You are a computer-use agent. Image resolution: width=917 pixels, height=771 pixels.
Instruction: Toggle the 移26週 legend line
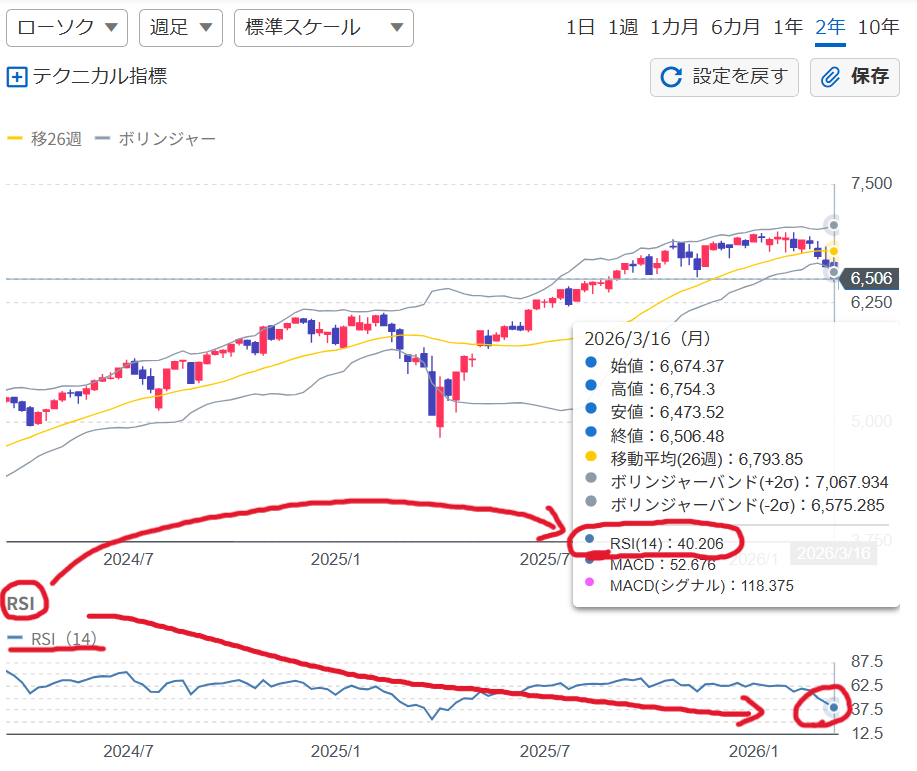[44, 139]
